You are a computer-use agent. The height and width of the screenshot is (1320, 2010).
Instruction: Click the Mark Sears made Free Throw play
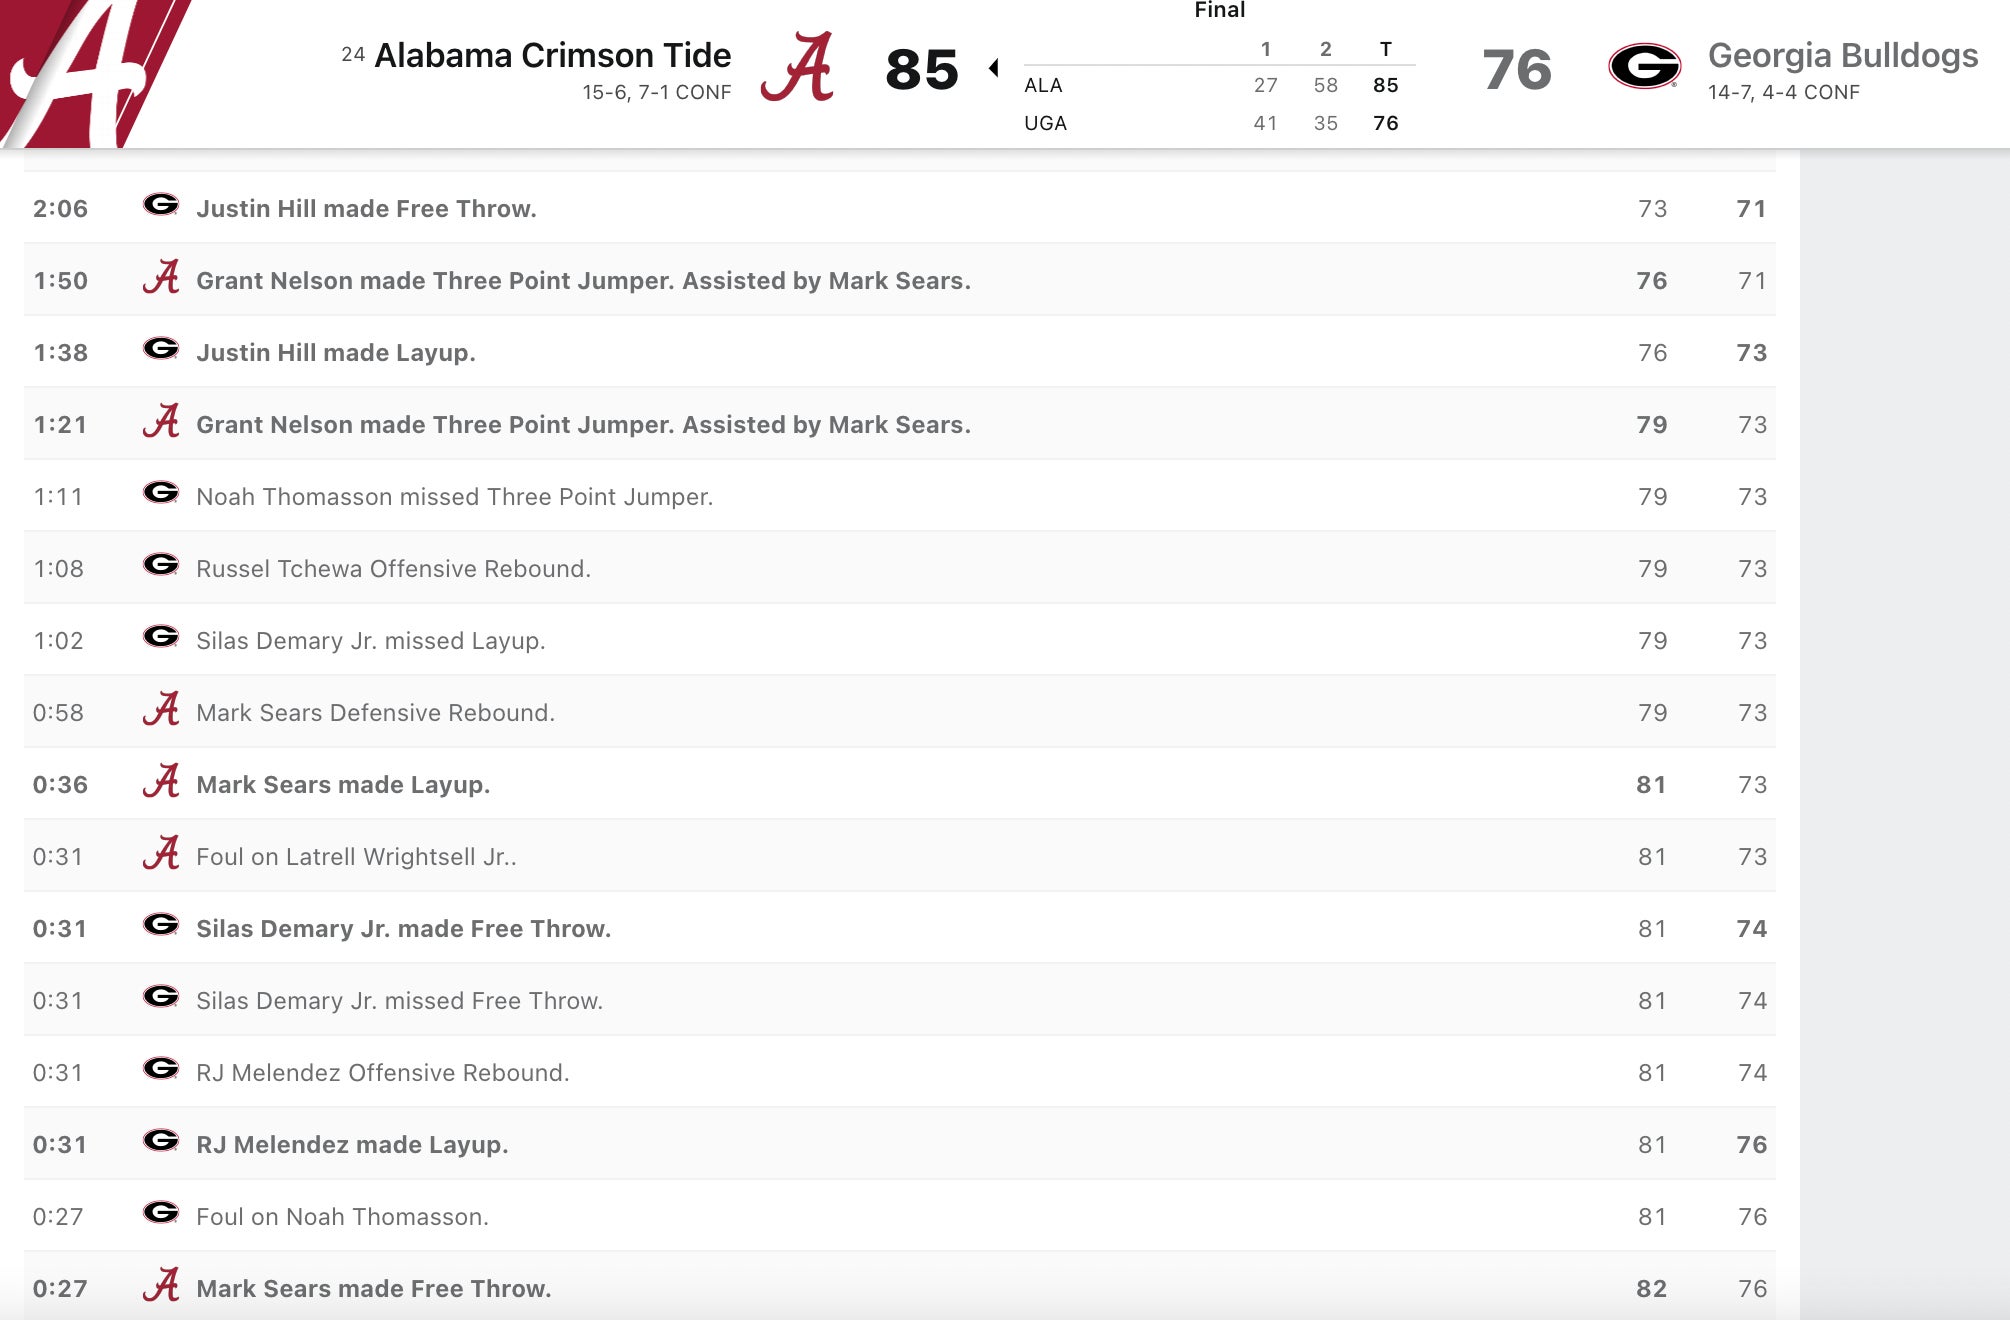pyautogui.click(x=373, y=1289)
